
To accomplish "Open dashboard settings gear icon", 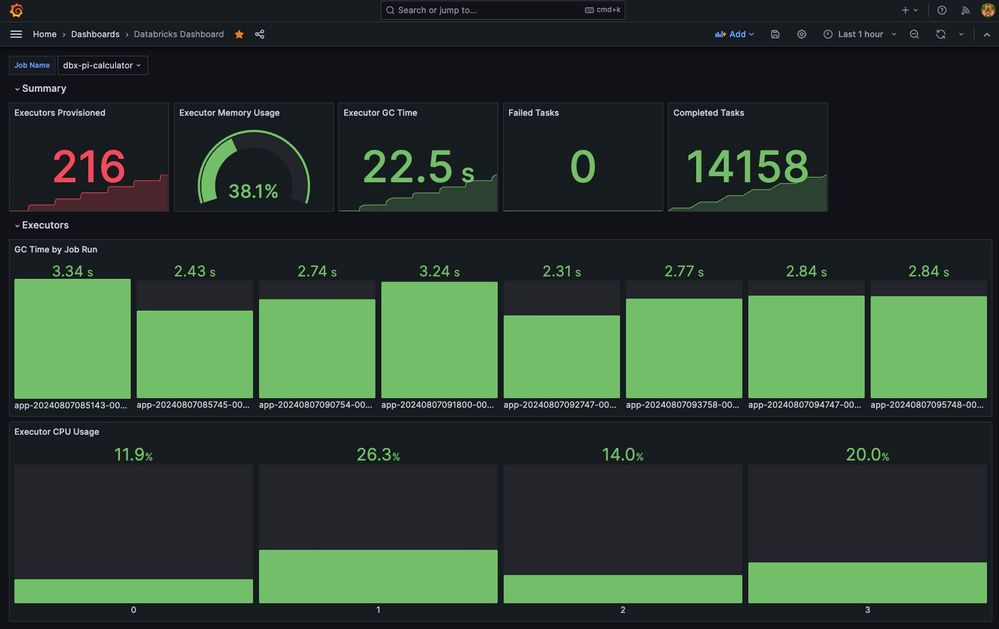I will (x=801, y=34).
